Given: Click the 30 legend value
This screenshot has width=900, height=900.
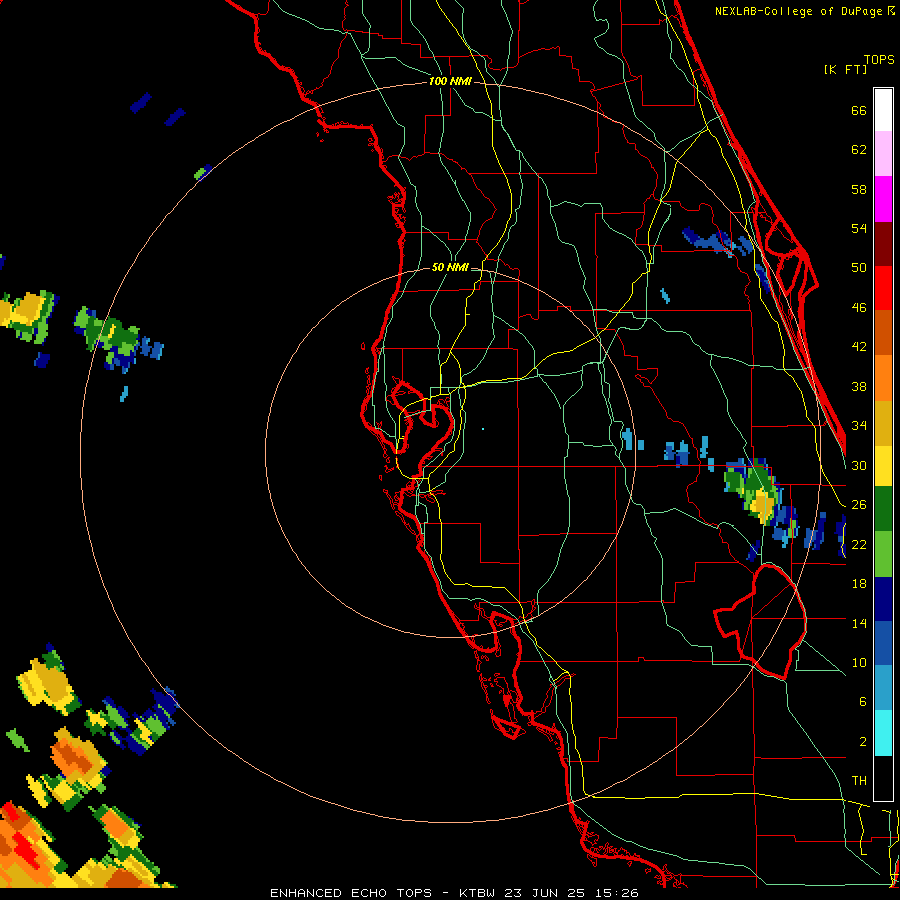Looking at the screenshot, I should pos(859,465).
